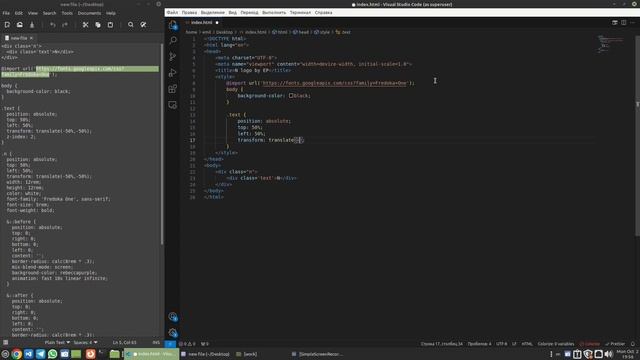This screenshot has height=360, width=640.
Task: Select the new file tab in text editor
Action: (18, 38)
